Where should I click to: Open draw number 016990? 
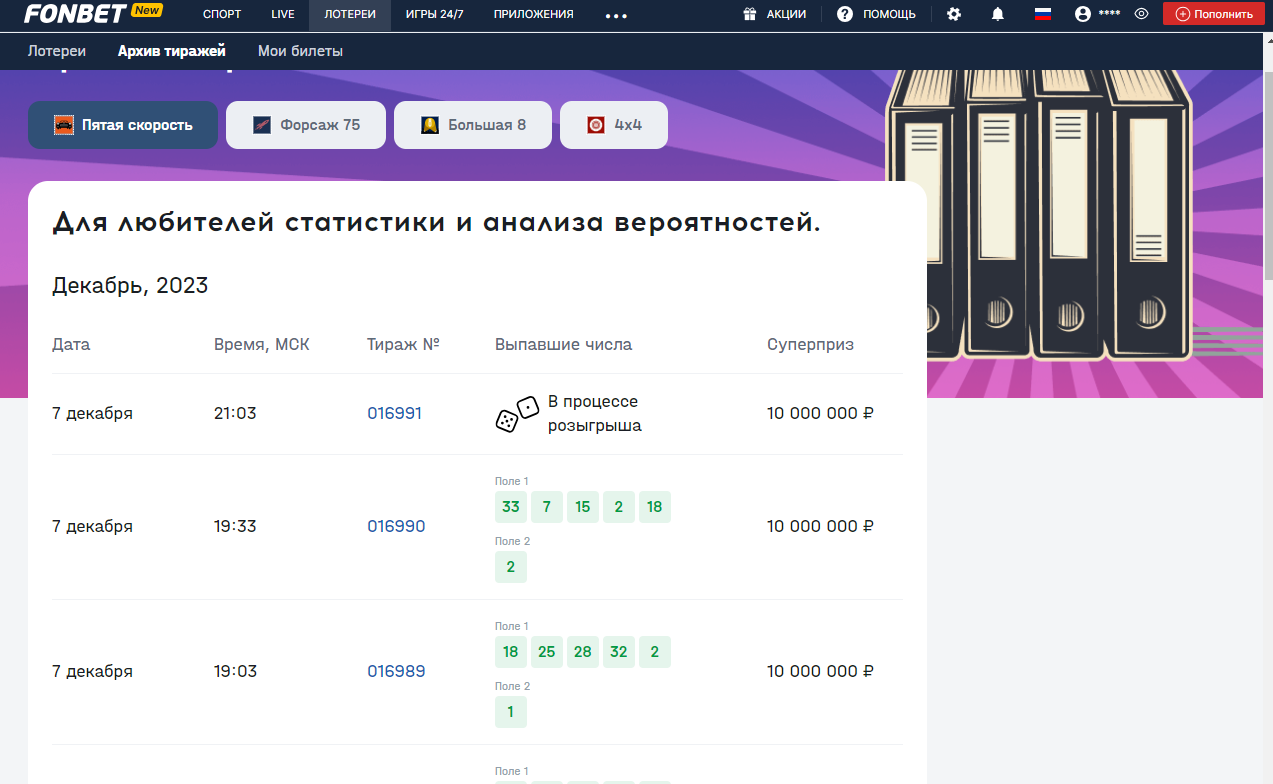point(396,526)
